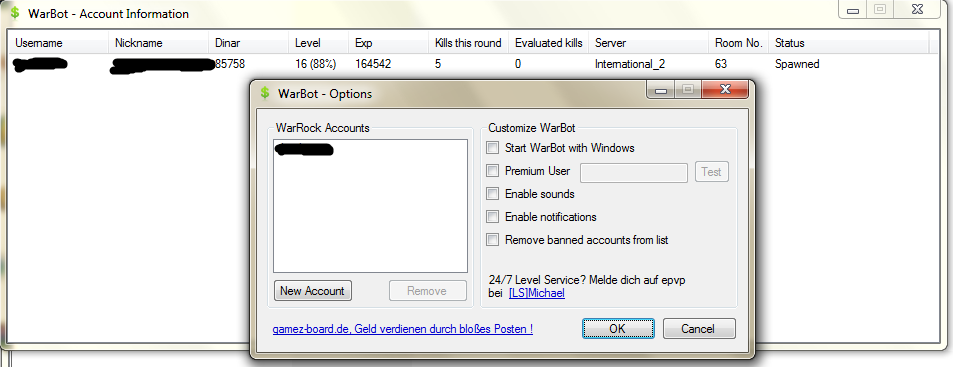Click the Kills this round value 5
The height and width of the screenshot is (367, 953).
pos(438,64)
